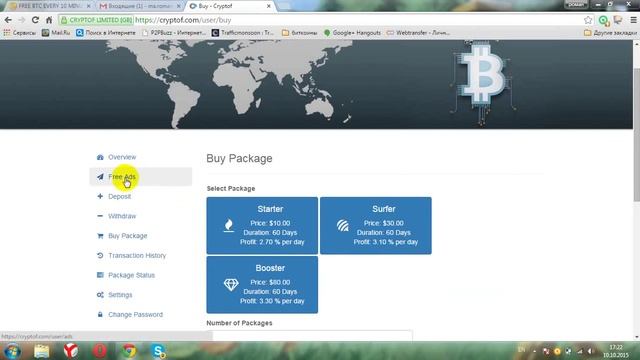Open the Google+ Hangouts bookmark
This screenshot has height=360, width=640.
tap(352, 33)
